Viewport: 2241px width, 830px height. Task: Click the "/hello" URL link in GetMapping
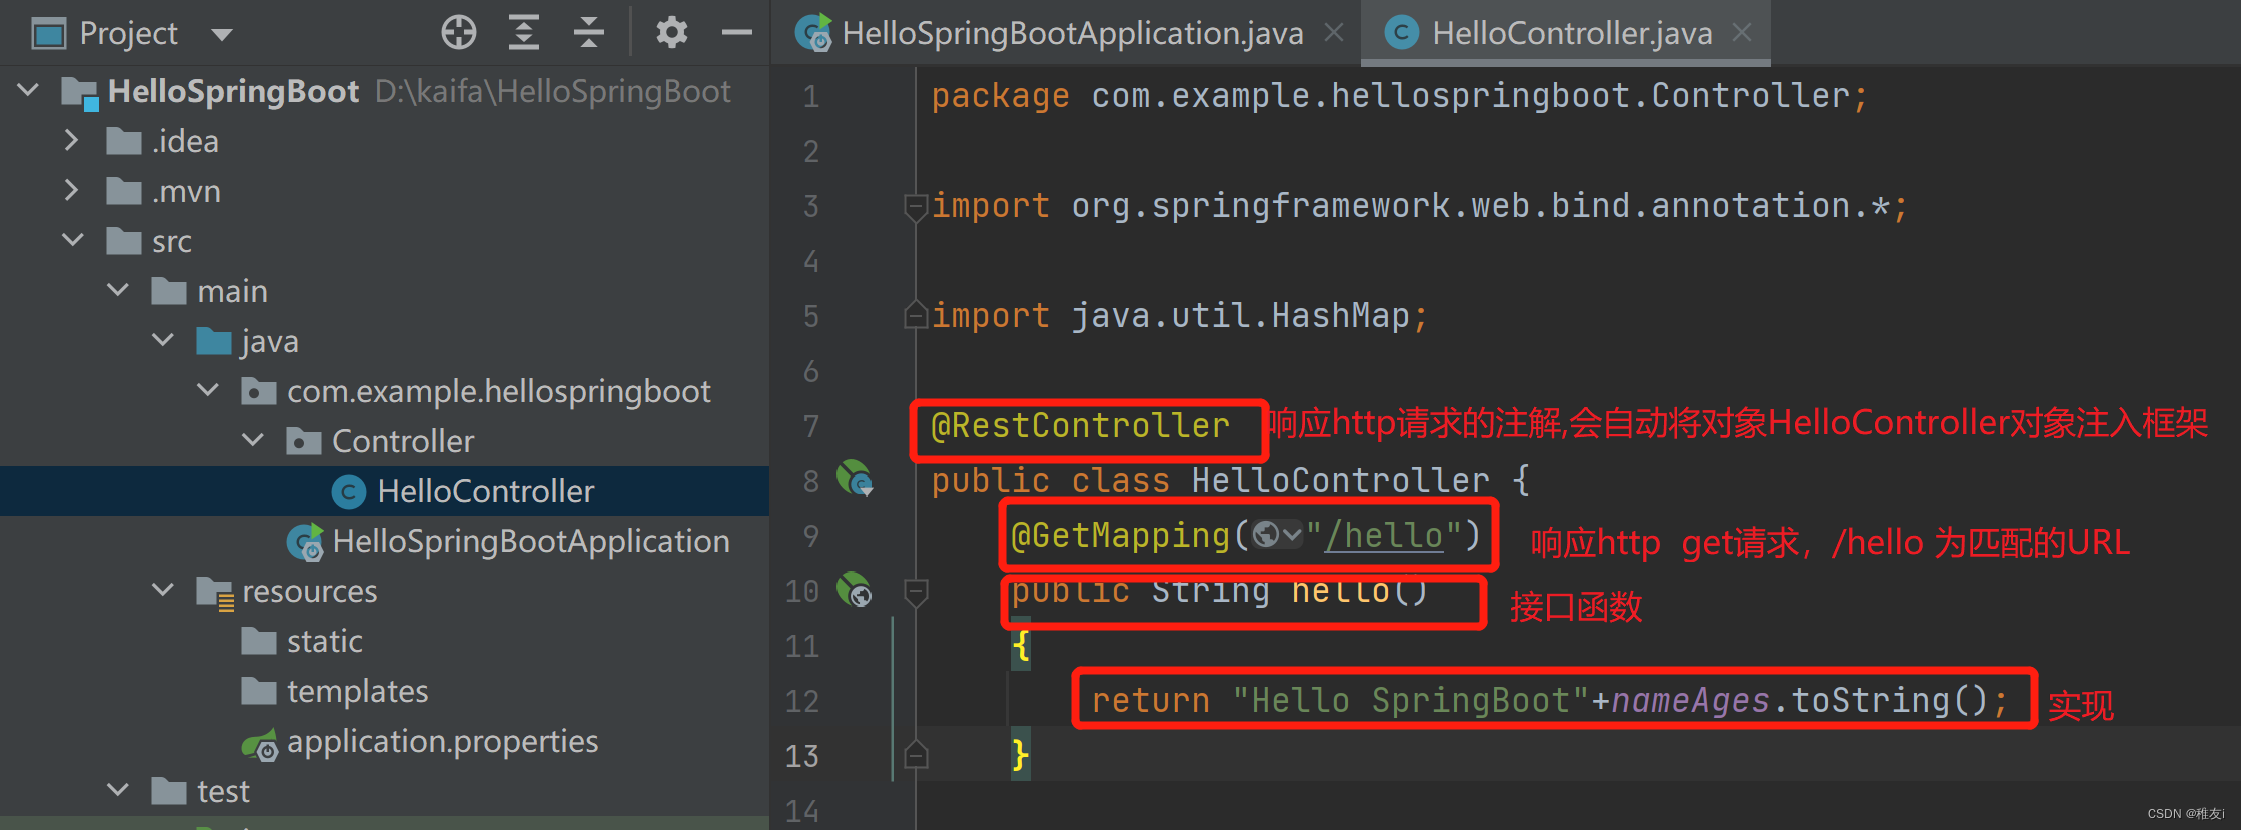(1384, 536)
